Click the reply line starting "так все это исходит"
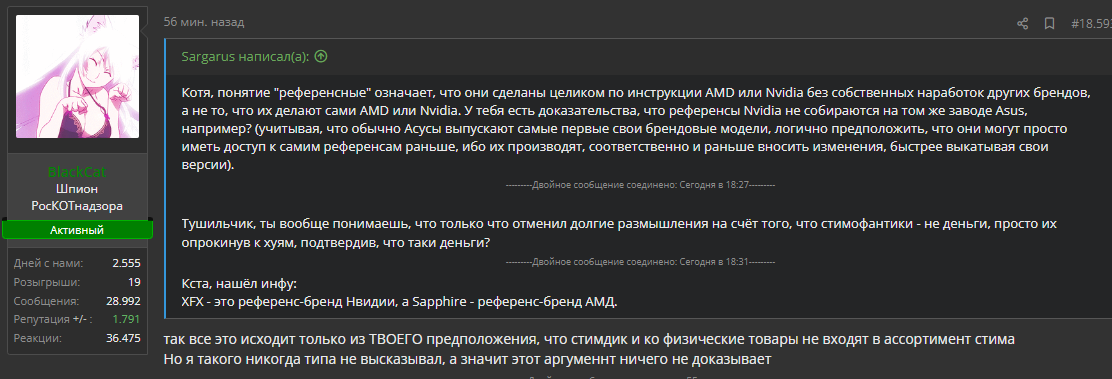The image size is (1112, 379). tap(589, 339)
